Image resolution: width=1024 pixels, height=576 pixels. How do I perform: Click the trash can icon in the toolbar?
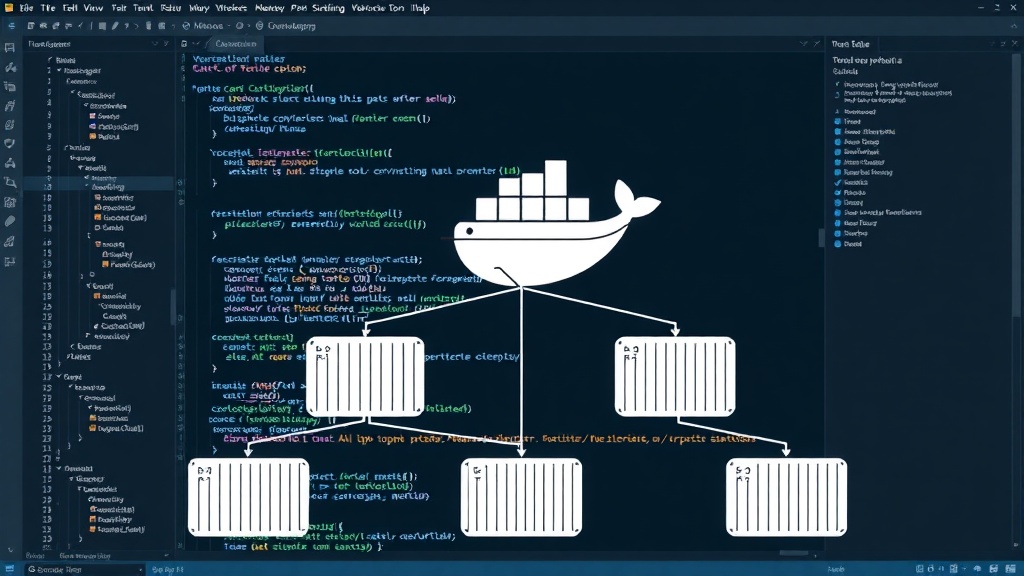149,26
